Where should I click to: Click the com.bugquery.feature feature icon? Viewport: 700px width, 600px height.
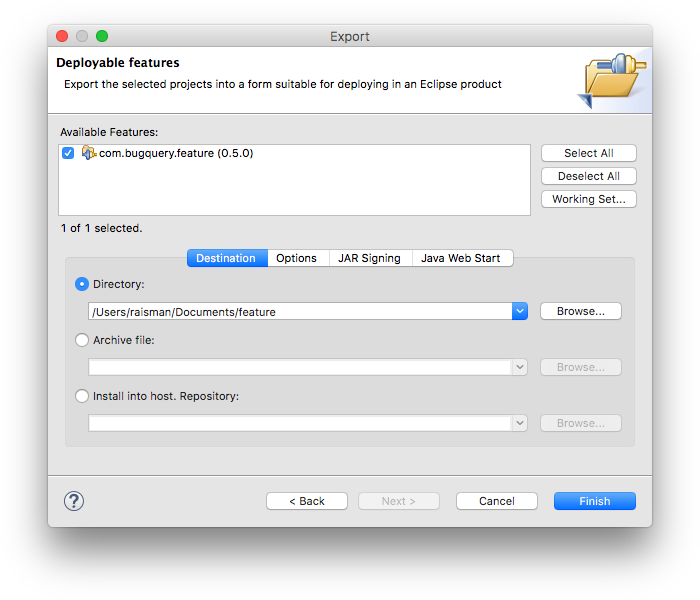pyautogui.click(x=89, y=153)
